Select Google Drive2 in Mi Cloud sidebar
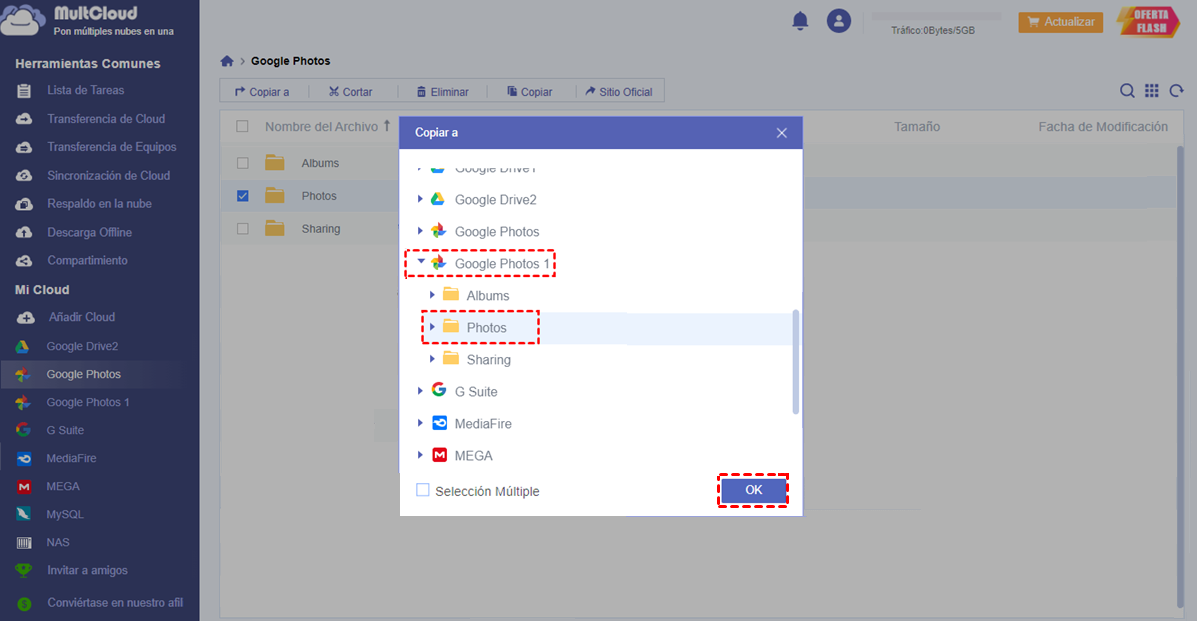This screenshot has width=1197, height=621. 82,346
